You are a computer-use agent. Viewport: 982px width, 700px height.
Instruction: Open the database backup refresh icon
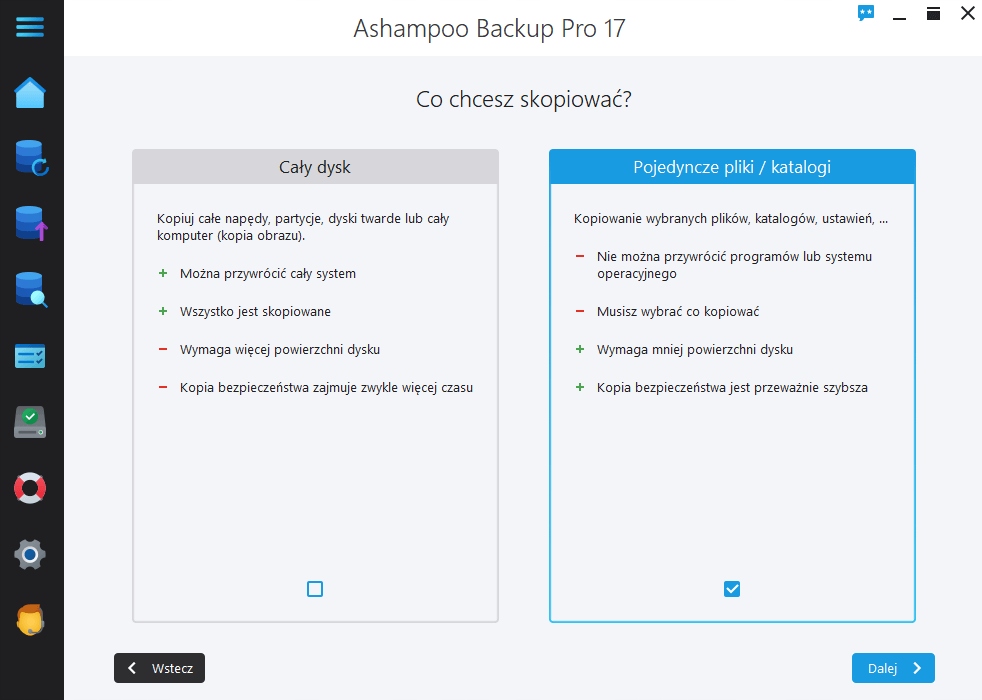(31, 158)
